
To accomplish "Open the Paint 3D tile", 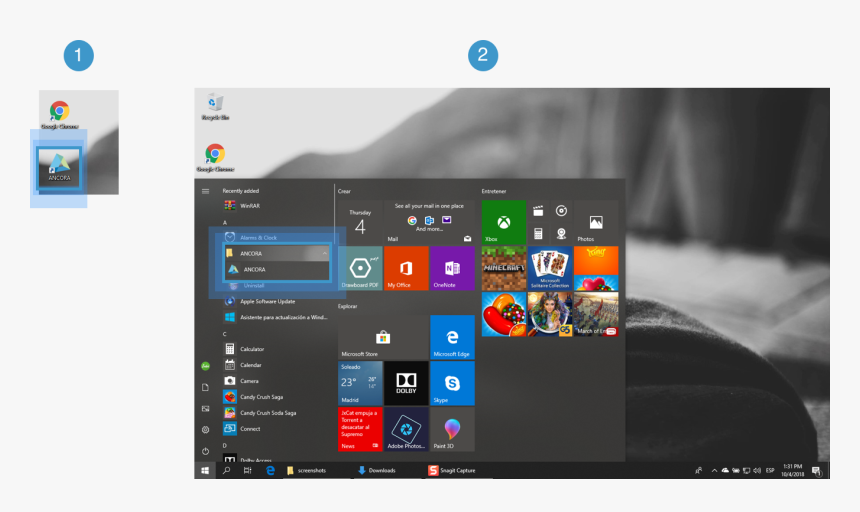I will point(452,429).
